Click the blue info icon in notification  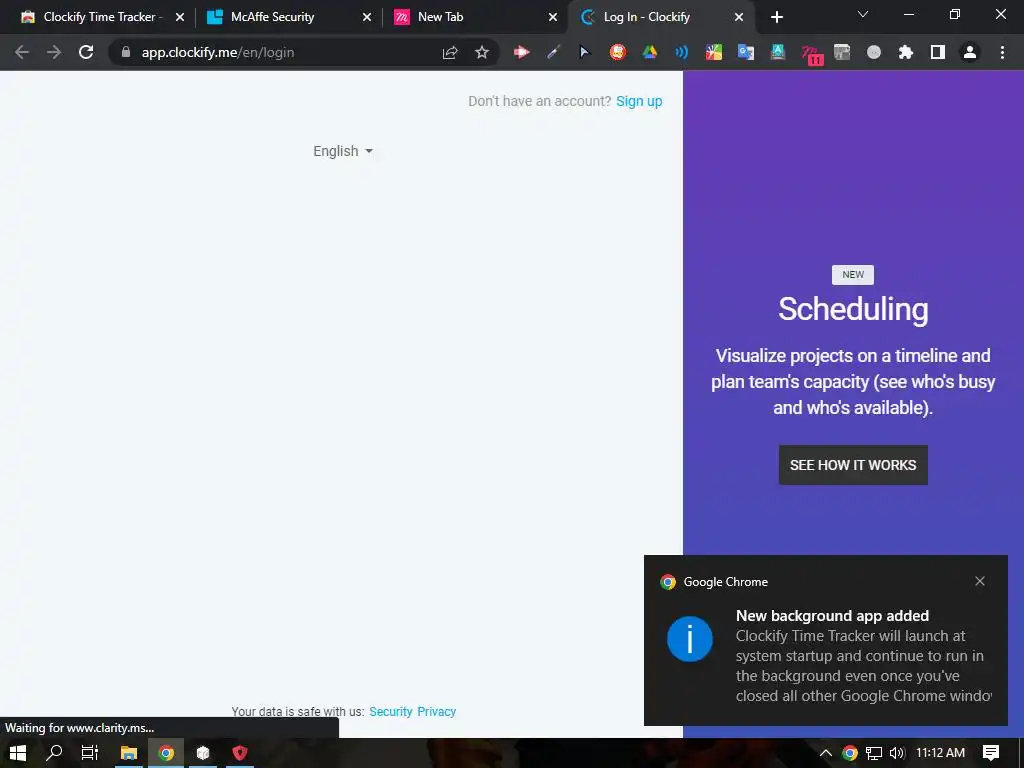pos(690,639)
